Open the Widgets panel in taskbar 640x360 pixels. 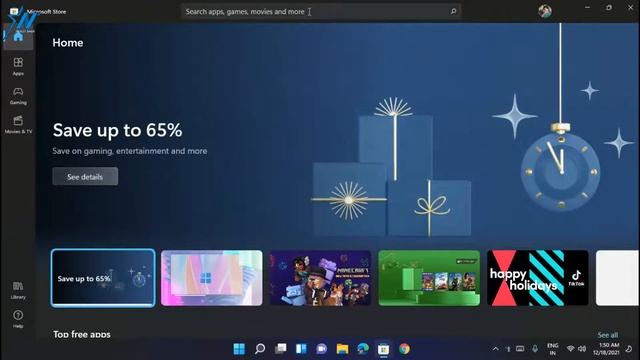click(x=301, y=349)
